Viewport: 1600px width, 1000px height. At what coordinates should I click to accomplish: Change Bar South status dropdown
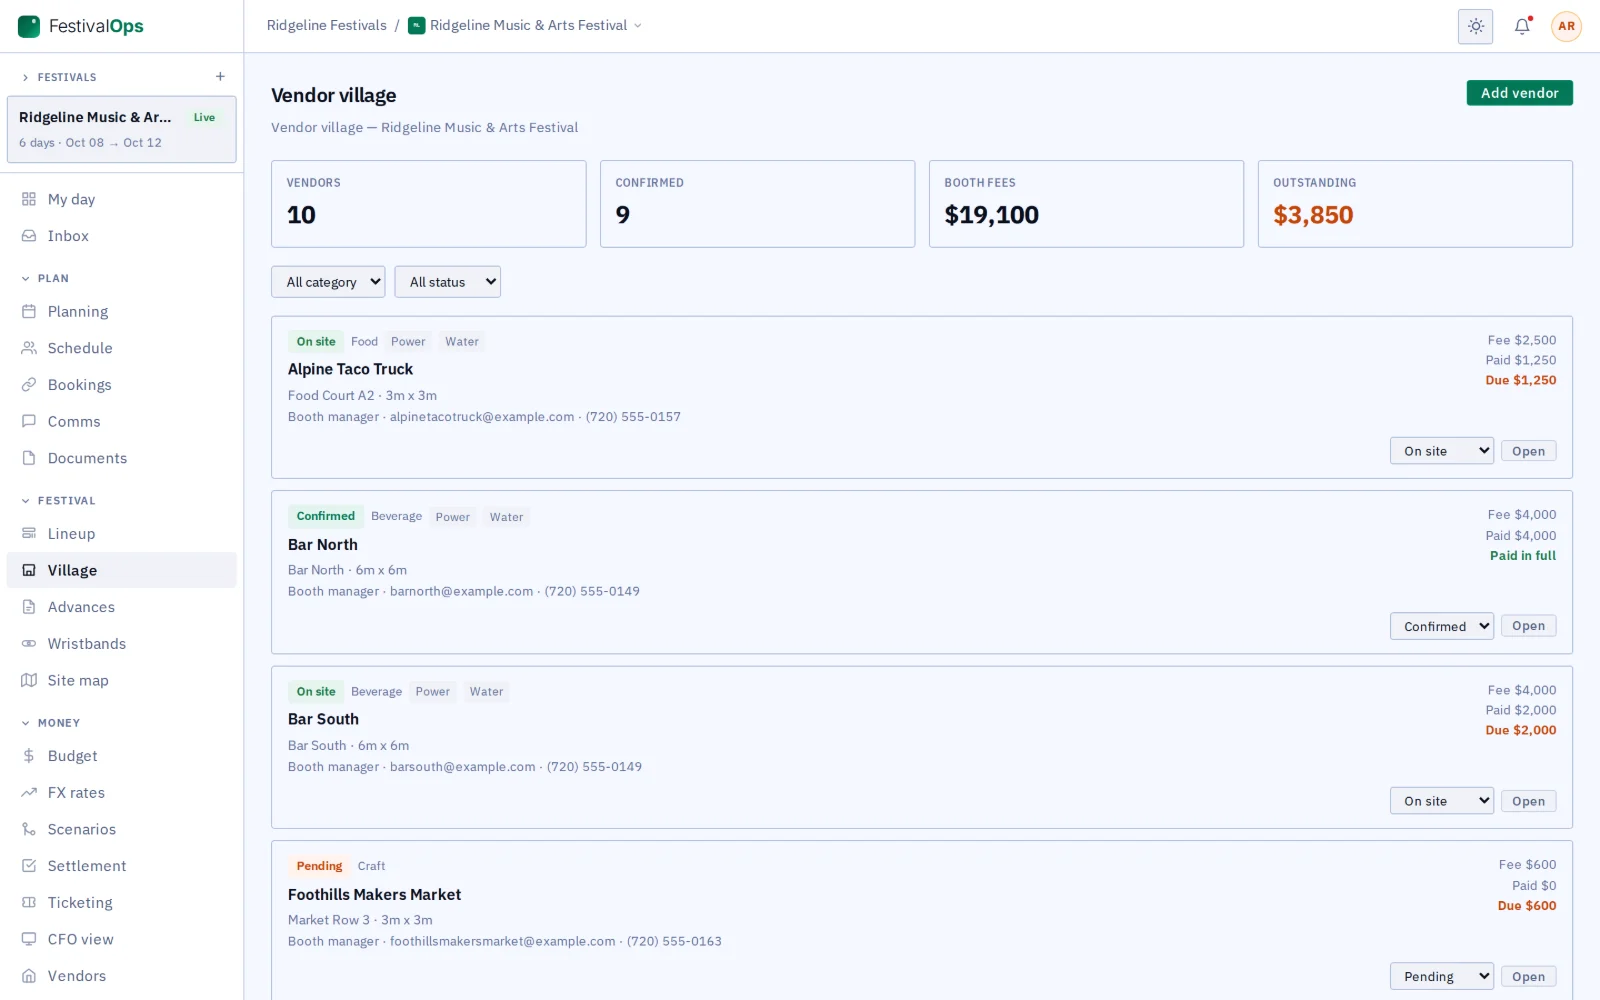[1441, 801]
